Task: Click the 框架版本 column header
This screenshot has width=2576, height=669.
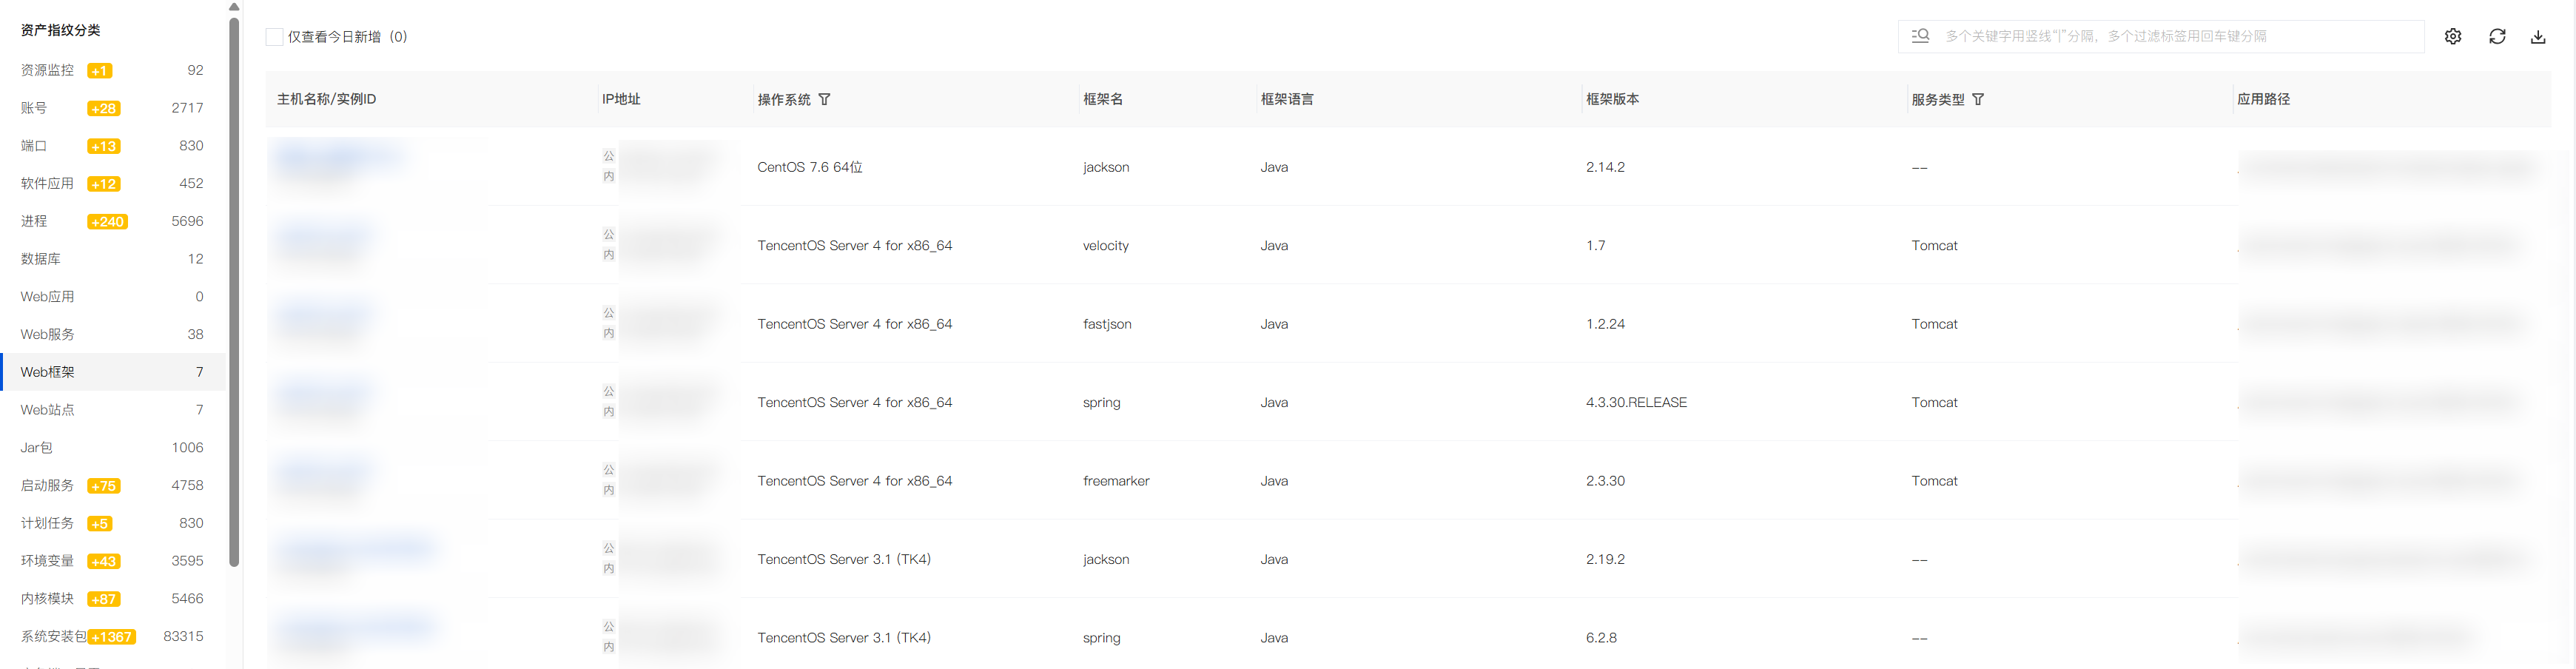Action: 1612,99
